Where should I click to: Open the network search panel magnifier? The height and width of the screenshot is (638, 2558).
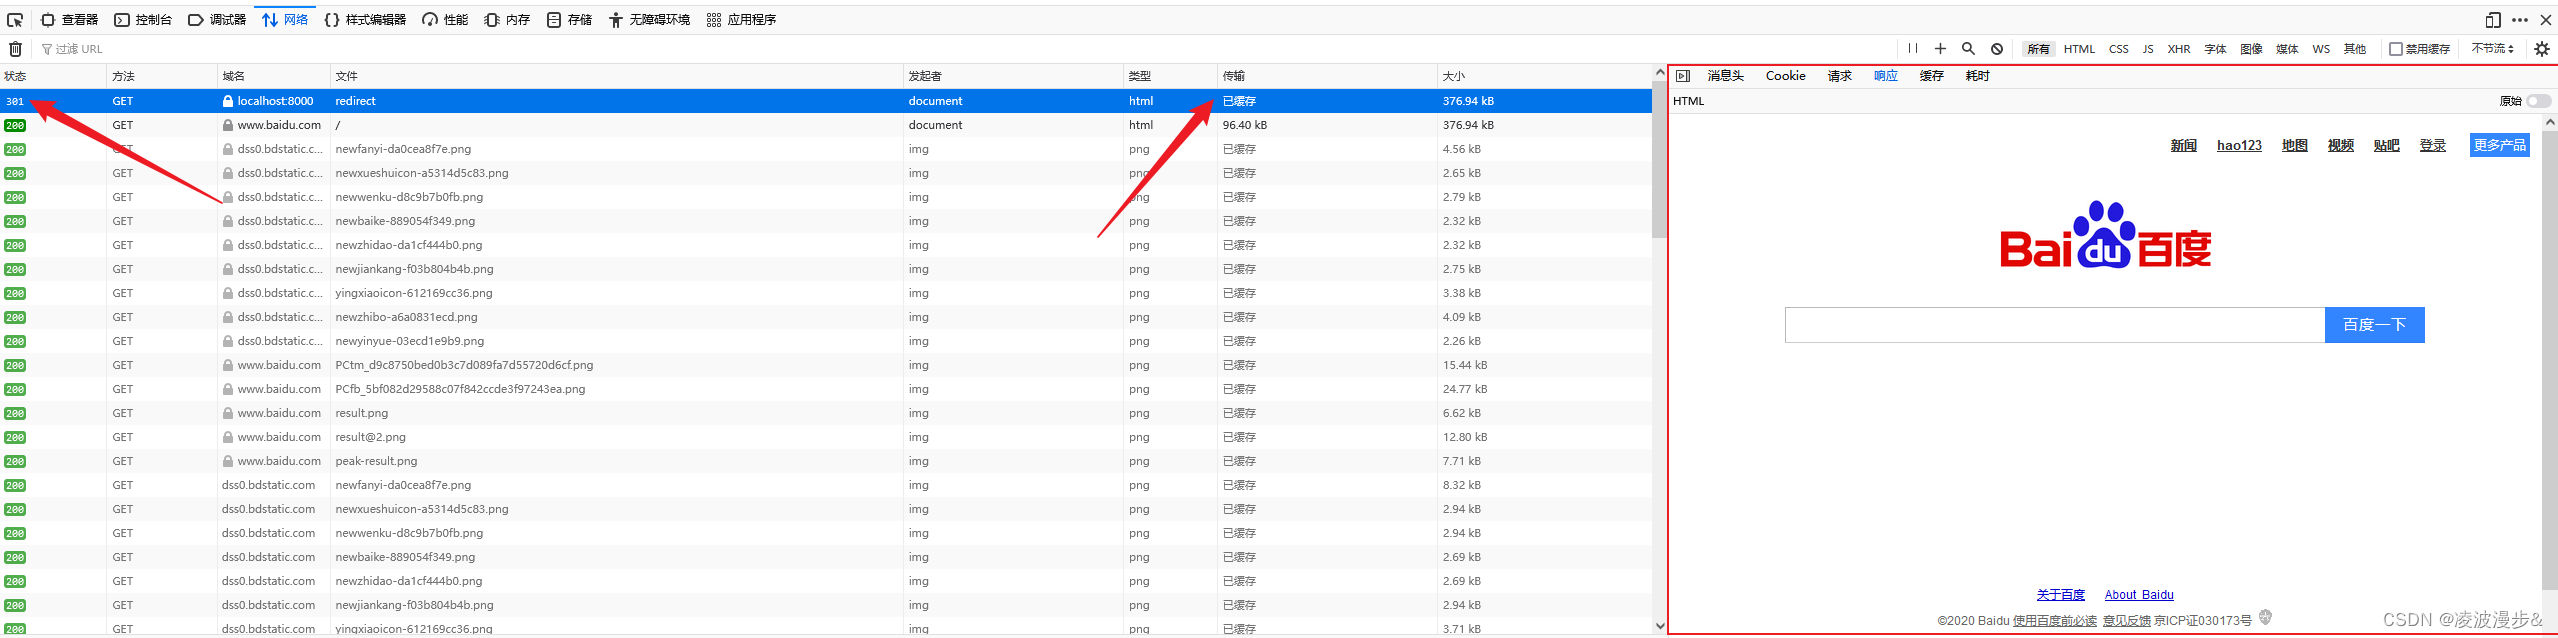pyautogui.click(x=1968, y=49)
